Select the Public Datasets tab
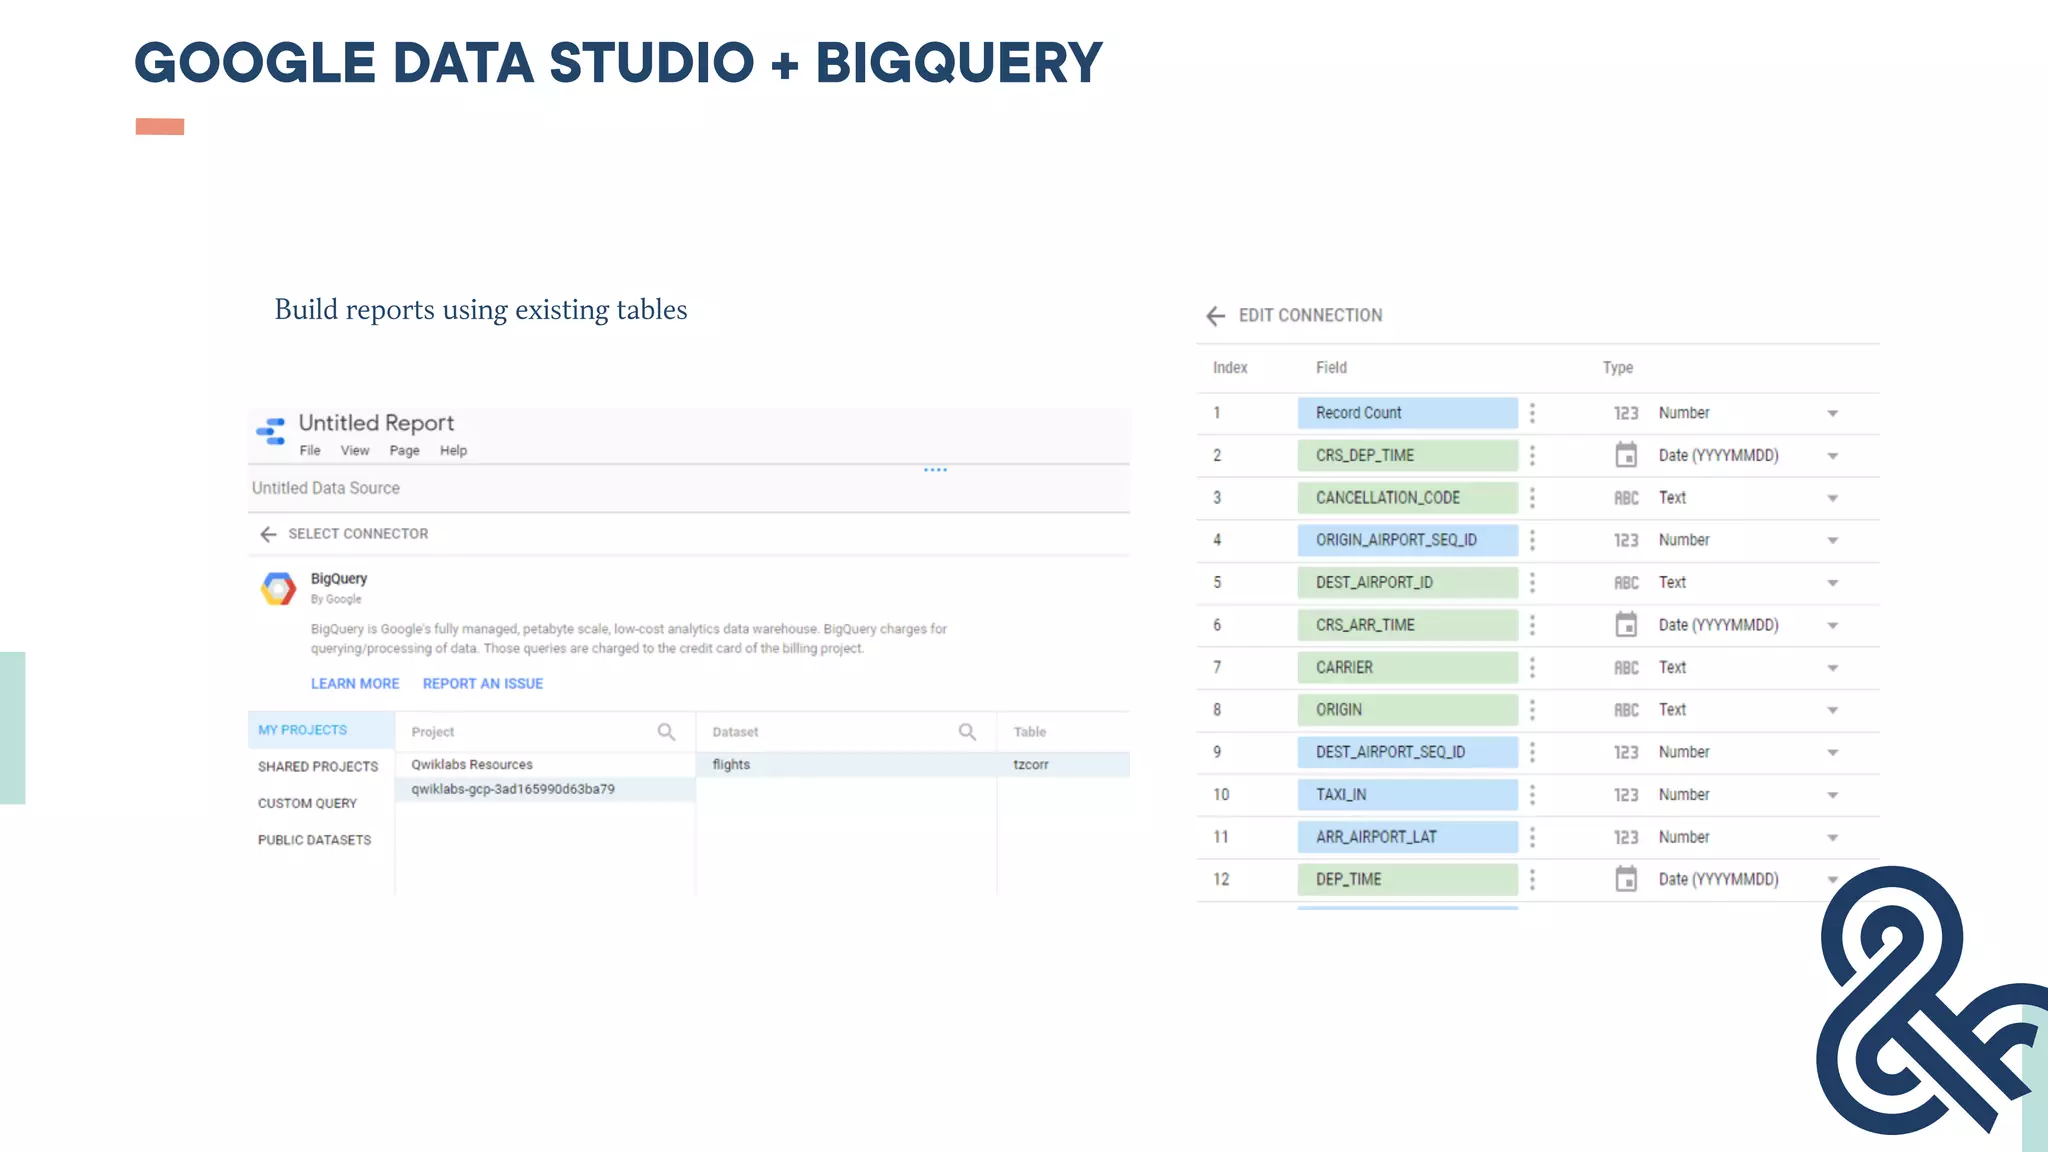The height and width of the screenshot is (1152, 2048). (314, 840)
